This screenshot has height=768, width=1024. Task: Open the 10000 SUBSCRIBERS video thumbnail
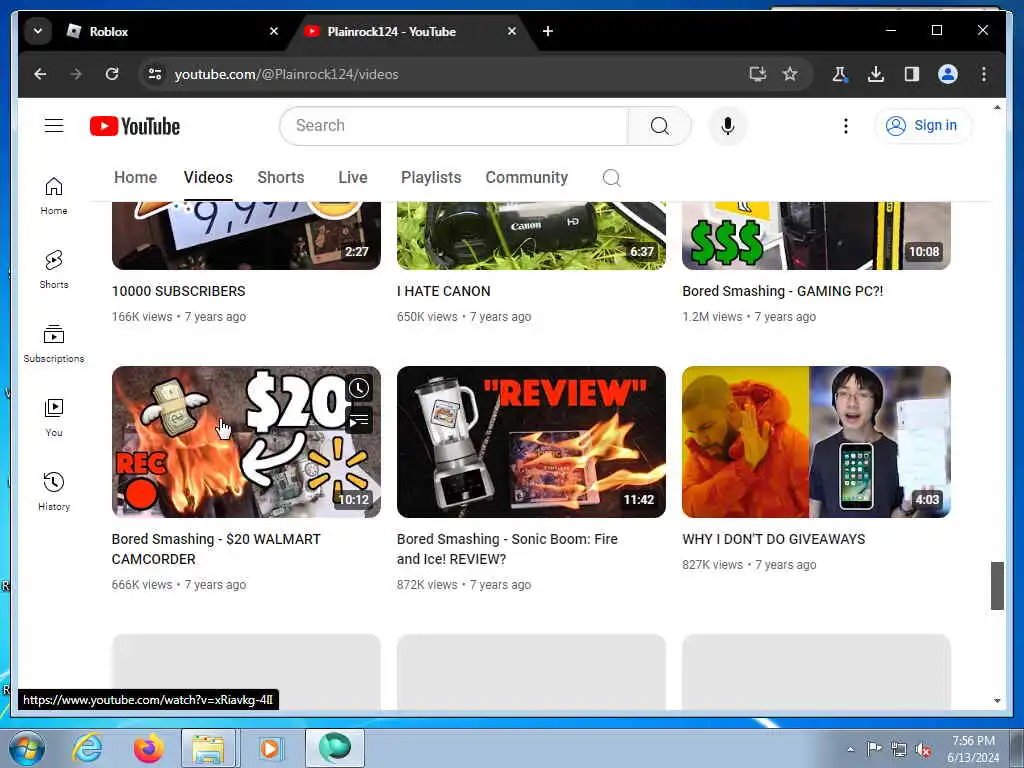point(246,236)
